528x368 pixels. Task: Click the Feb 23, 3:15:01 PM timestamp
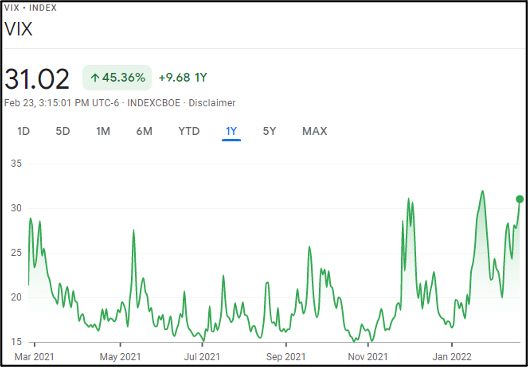tap(62, 103)
